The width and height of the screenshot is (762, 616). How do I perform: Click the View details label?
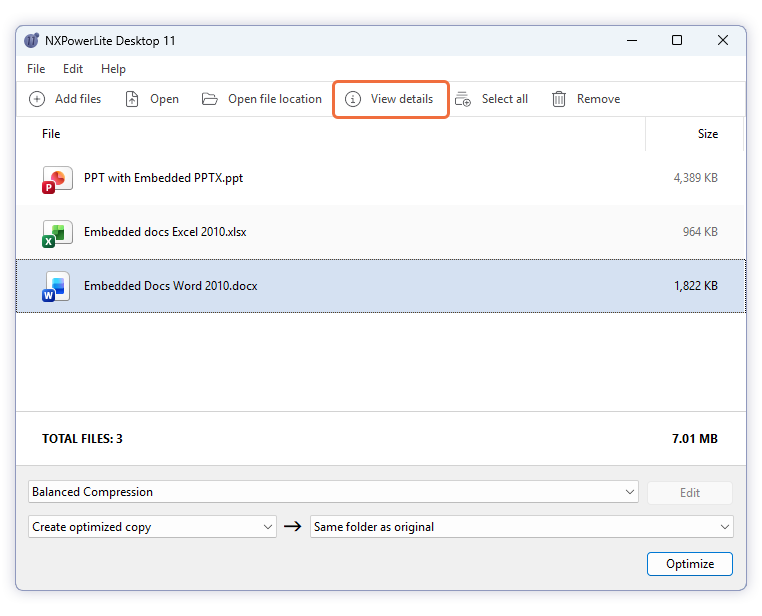pyautogui.click(x=402, y=99)
